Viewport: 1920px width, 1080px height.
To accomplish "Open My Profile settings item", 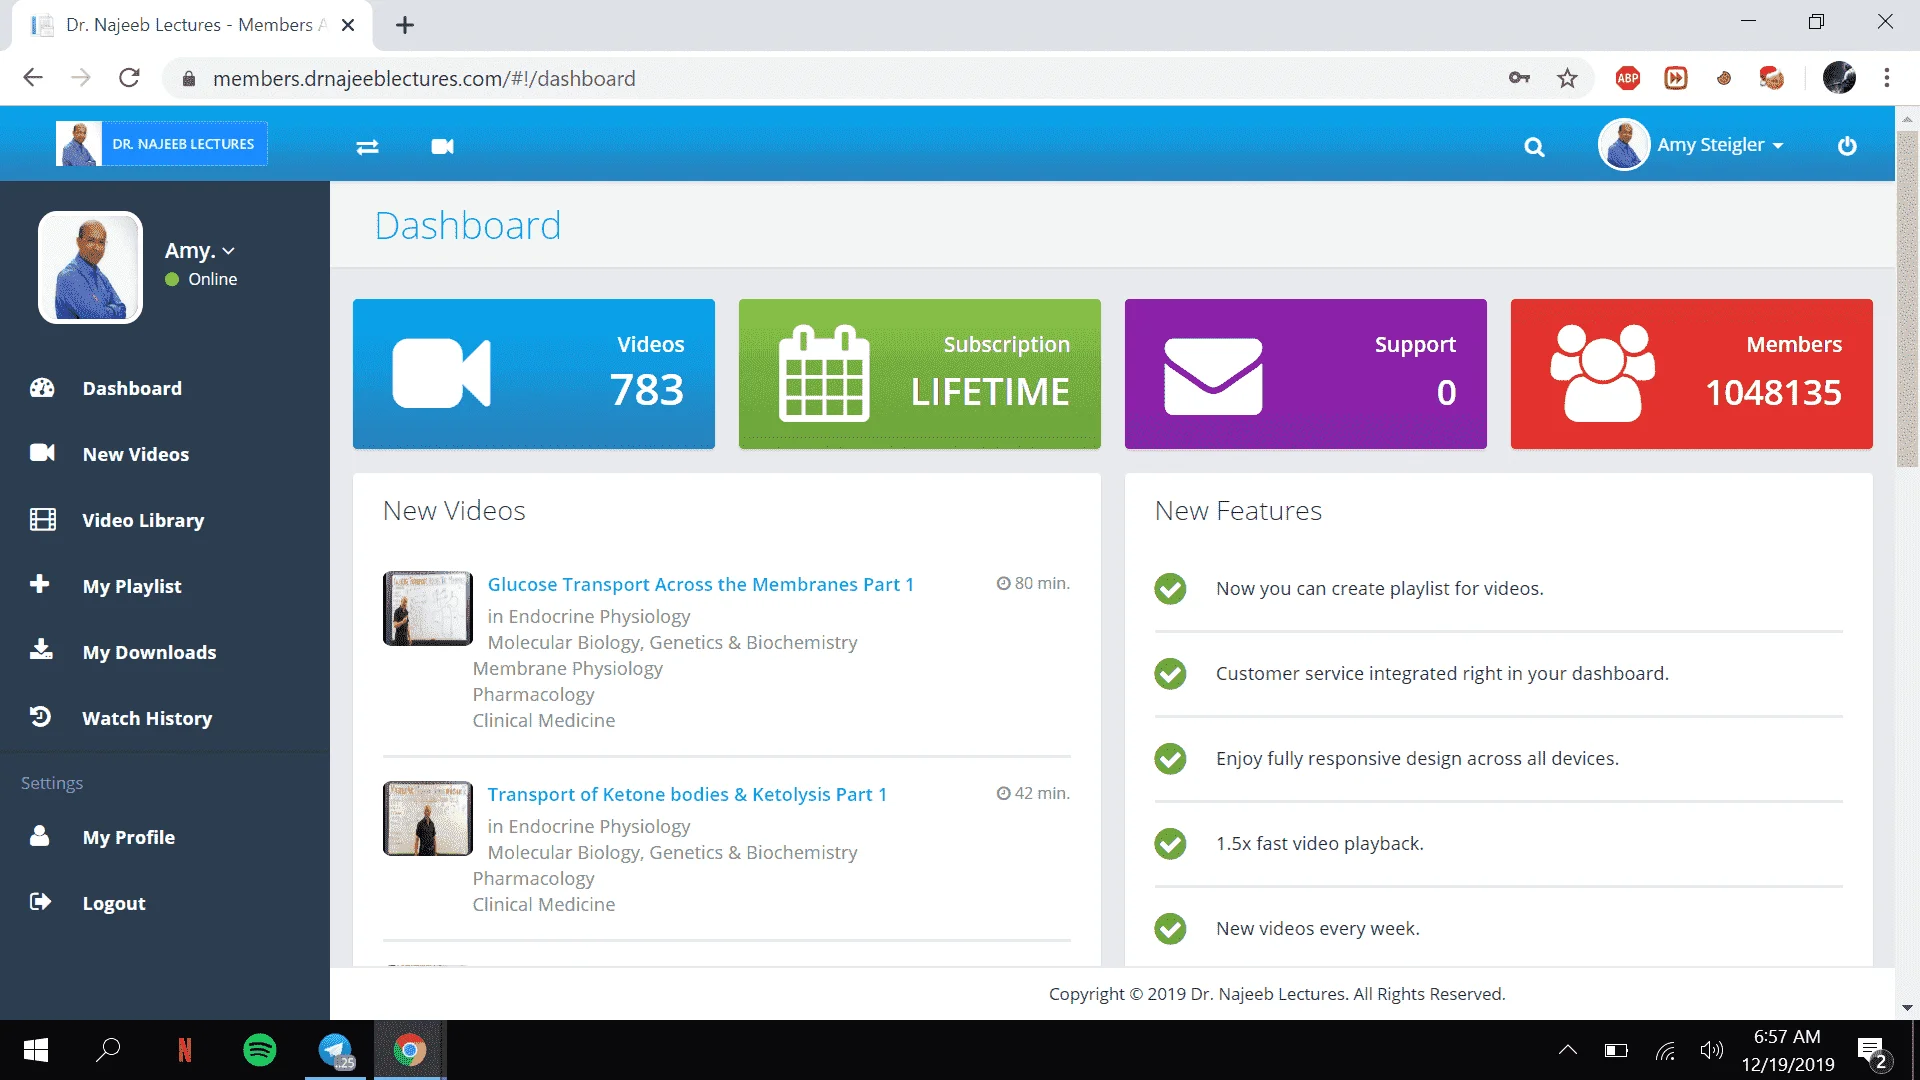I will pyautogui.click(x=129, y=837).
